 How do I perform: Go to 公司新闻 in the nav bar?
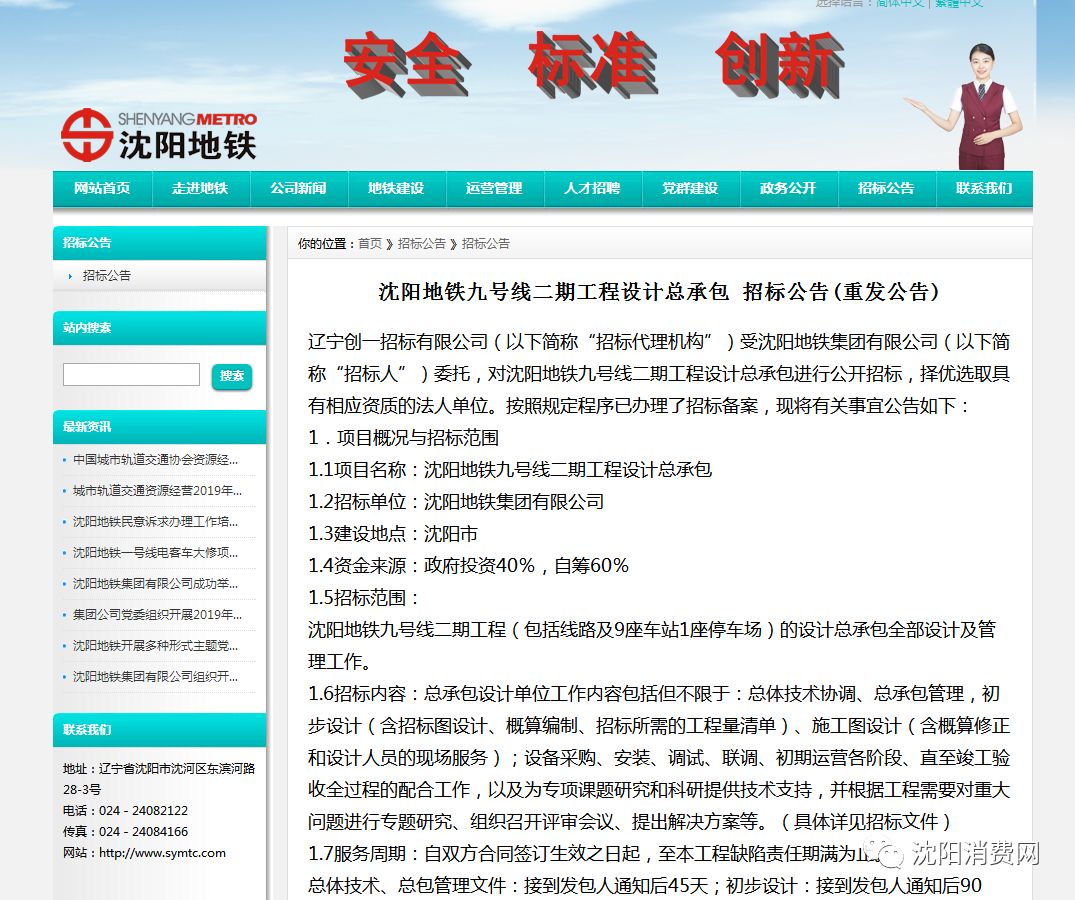pyautogui.click(x=298, y=188)
